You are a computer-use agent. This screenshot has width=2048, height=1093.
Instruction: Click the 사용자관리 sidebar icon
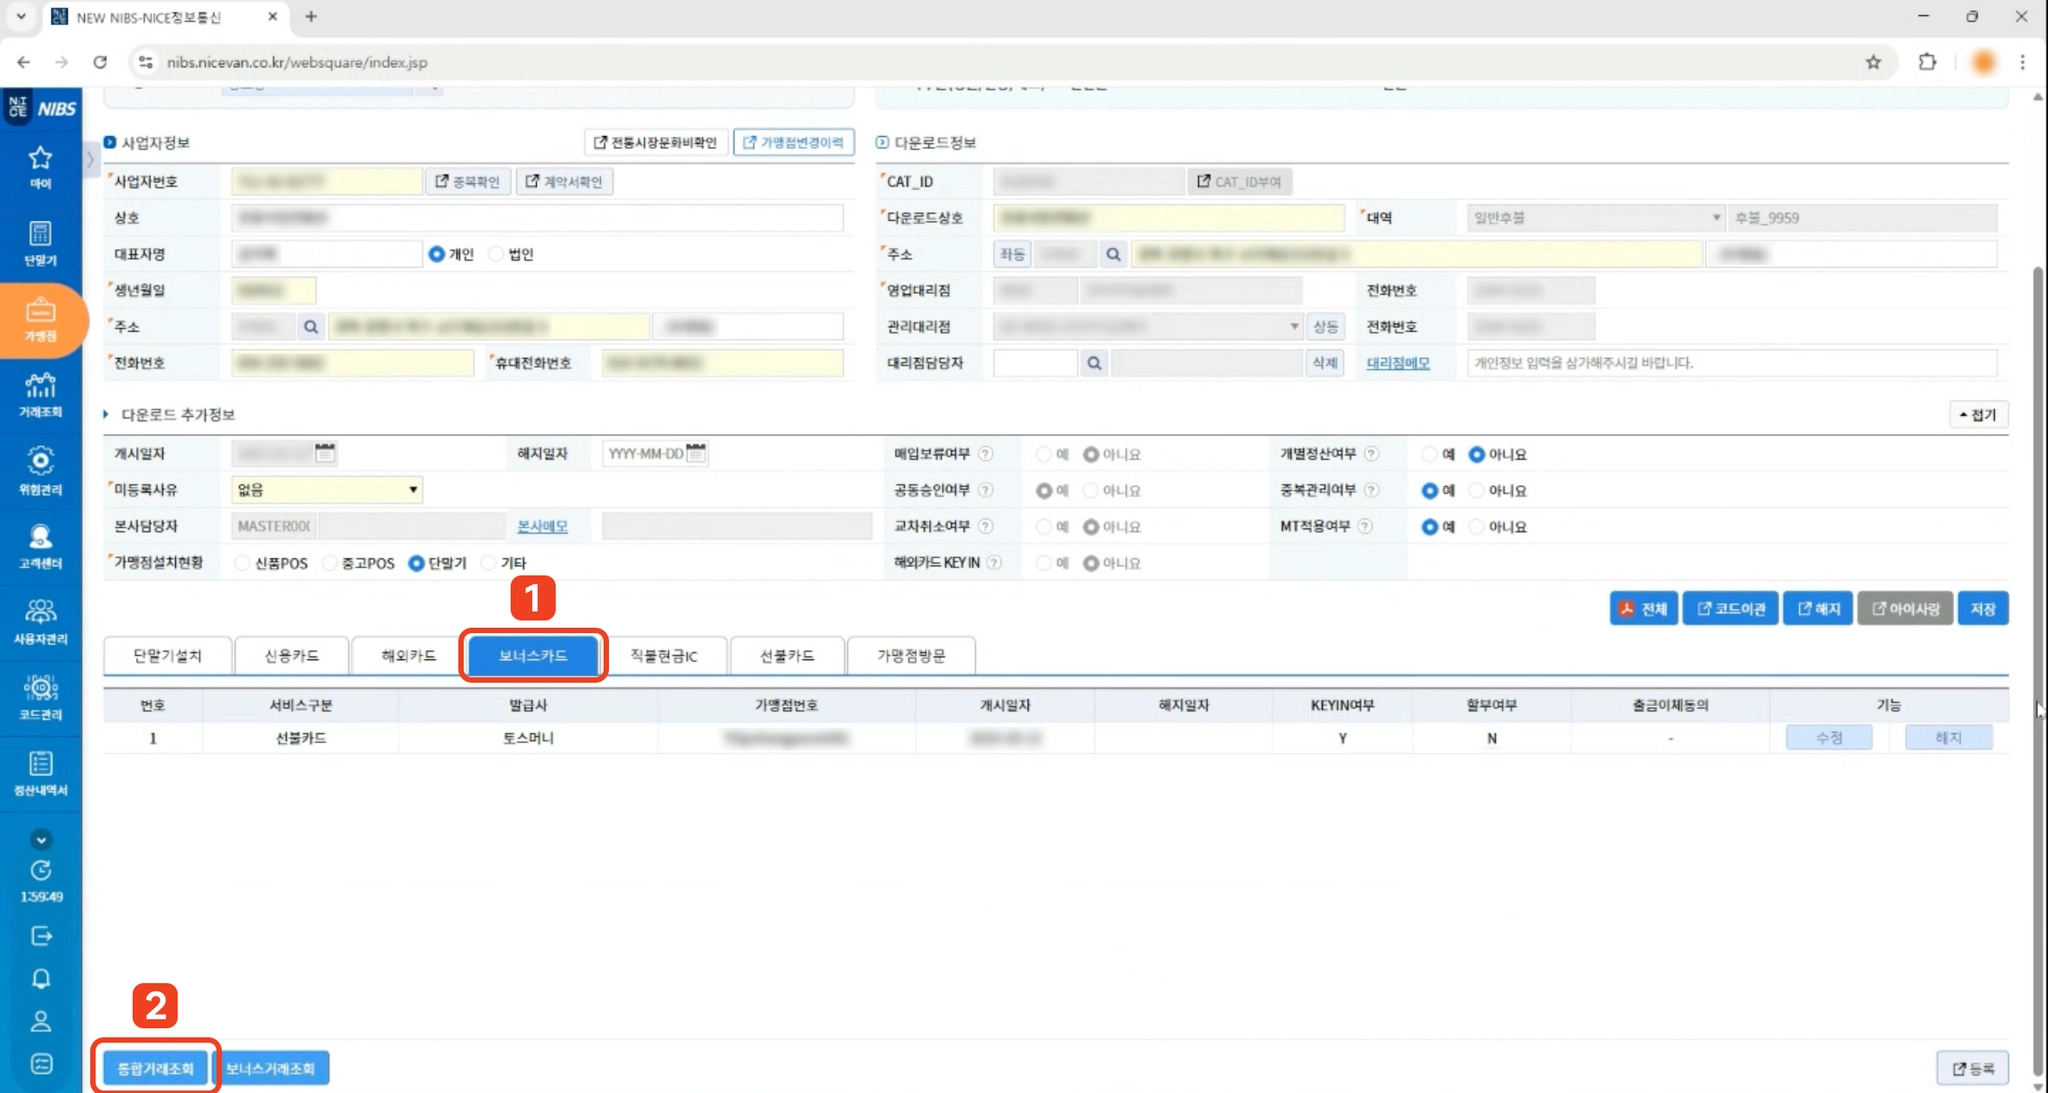click(x=40, y=621)
